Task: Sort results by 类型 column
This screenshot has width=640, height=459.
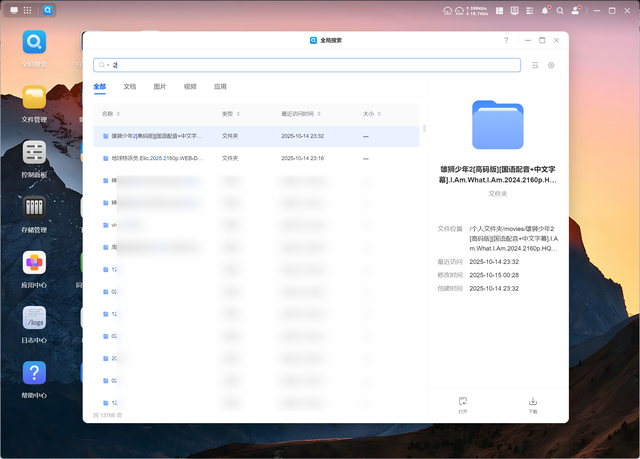Action: point(231,114)
